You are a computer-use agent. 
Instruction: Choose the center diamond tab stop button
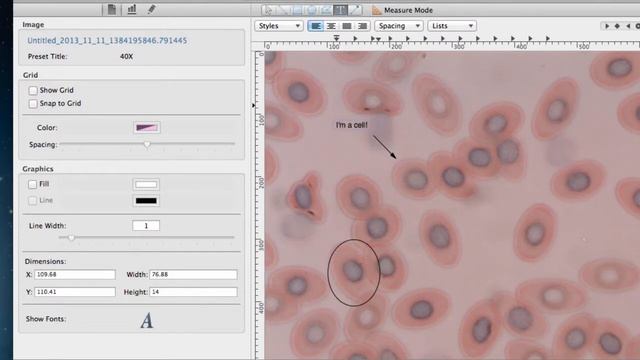617,26
